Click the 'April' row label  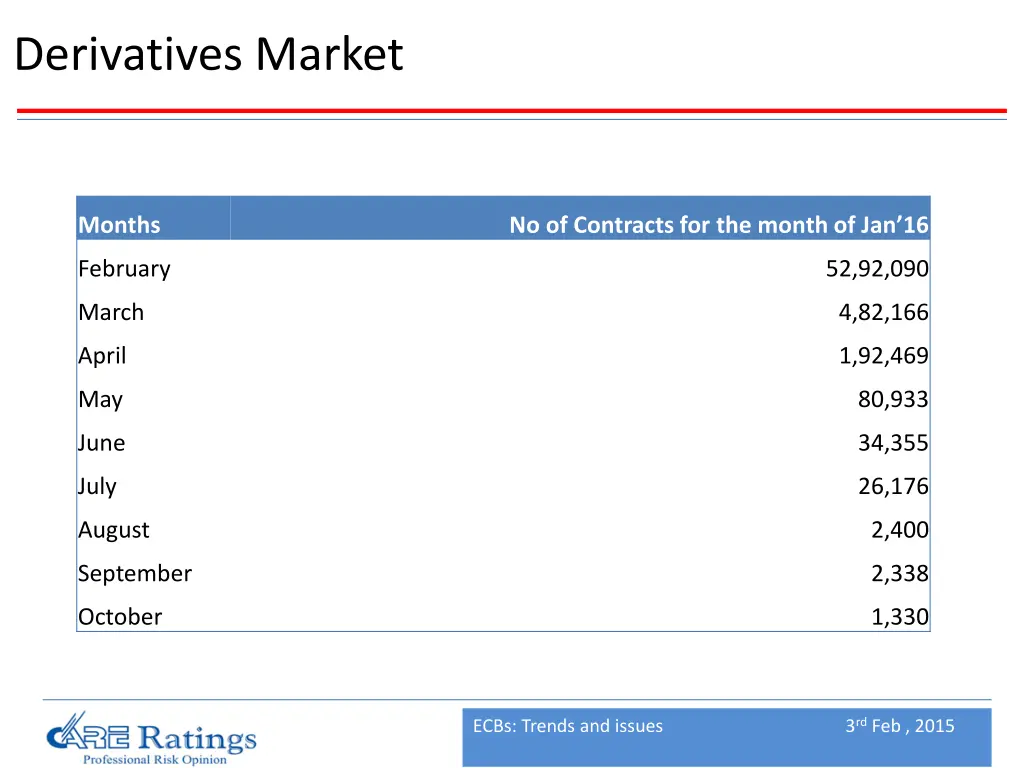tap(102, 357)
